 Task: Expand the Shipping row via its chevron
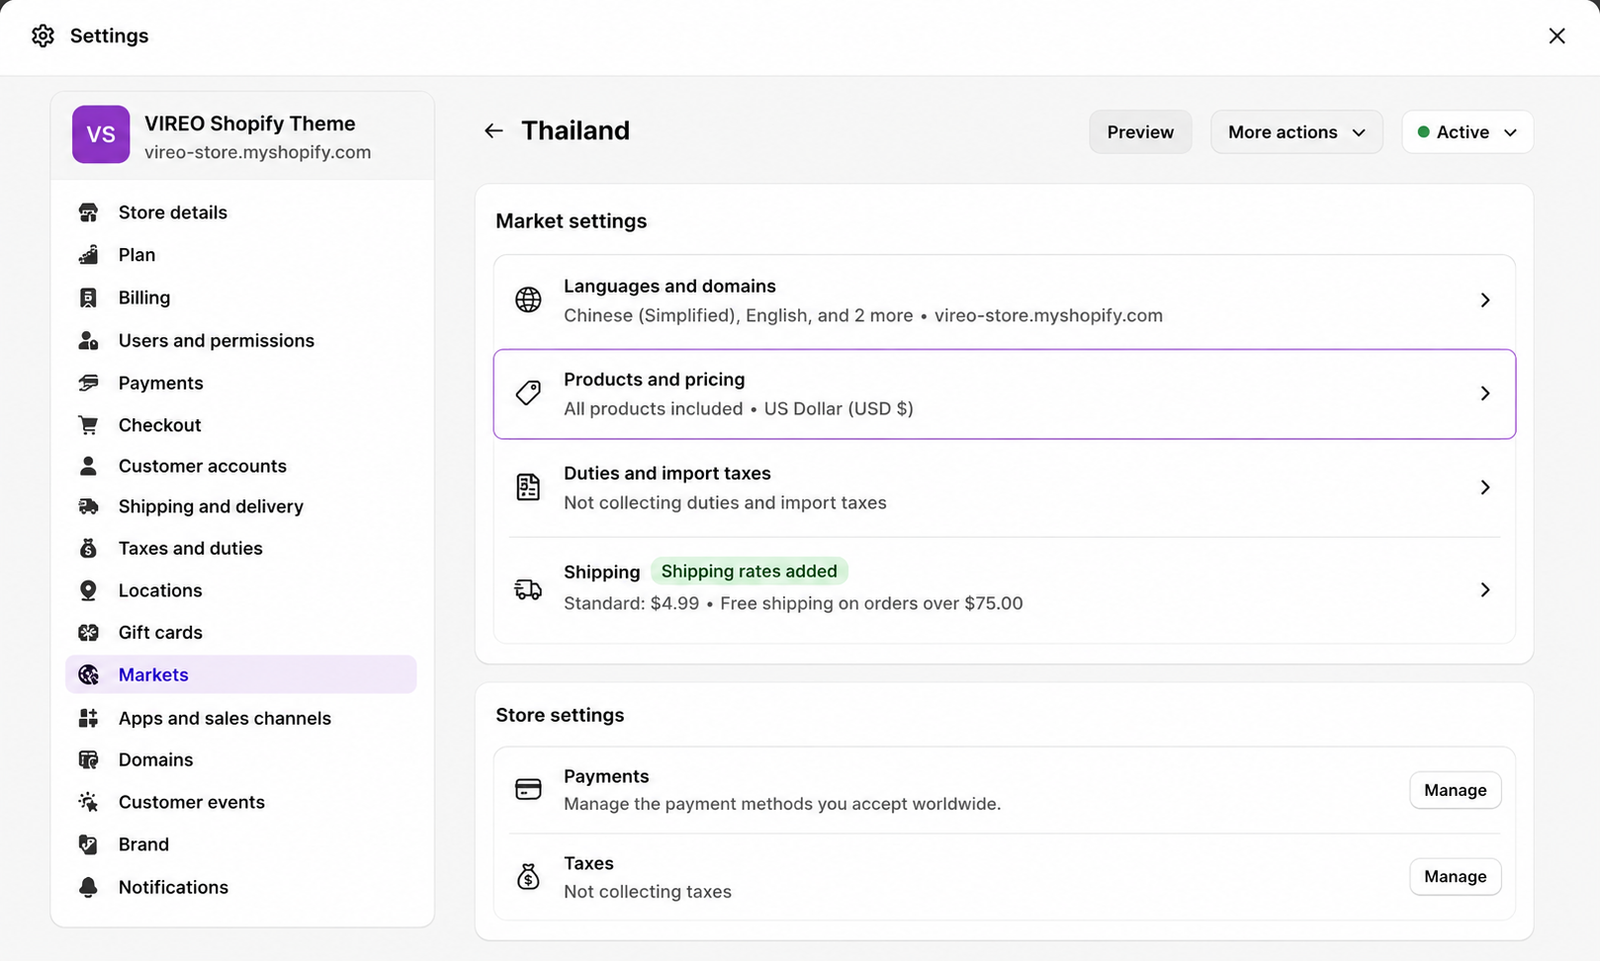pos(1485,590)
